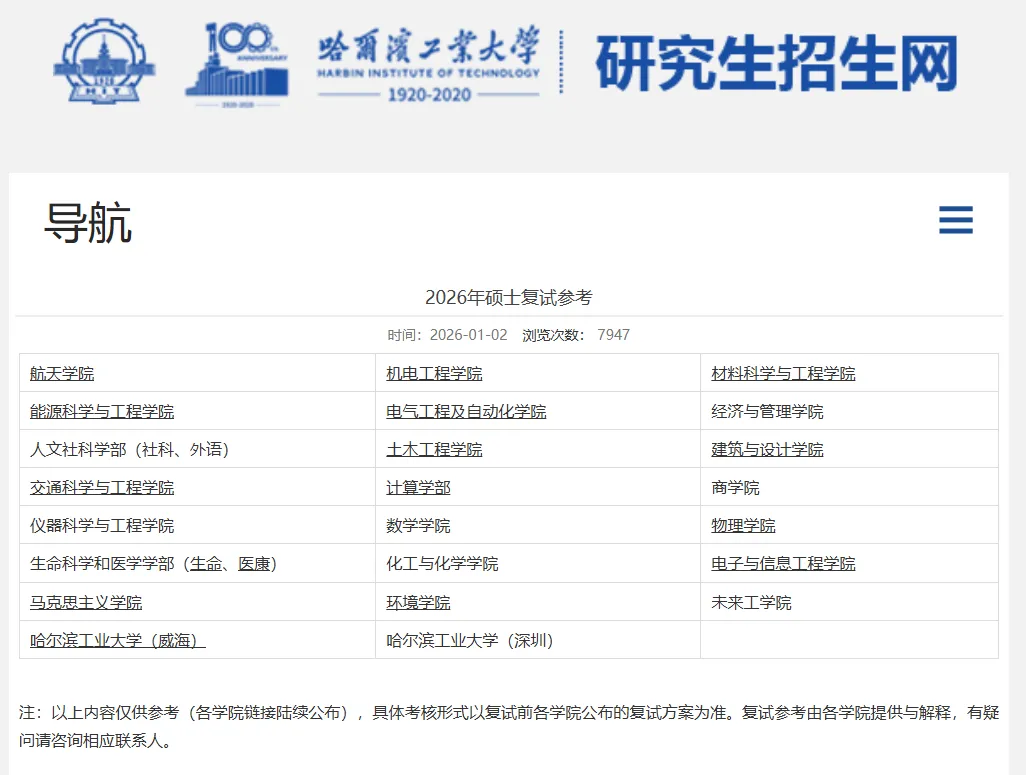
Task: Open the 能源科学与工程学院 link
Action: click(102, 412)
